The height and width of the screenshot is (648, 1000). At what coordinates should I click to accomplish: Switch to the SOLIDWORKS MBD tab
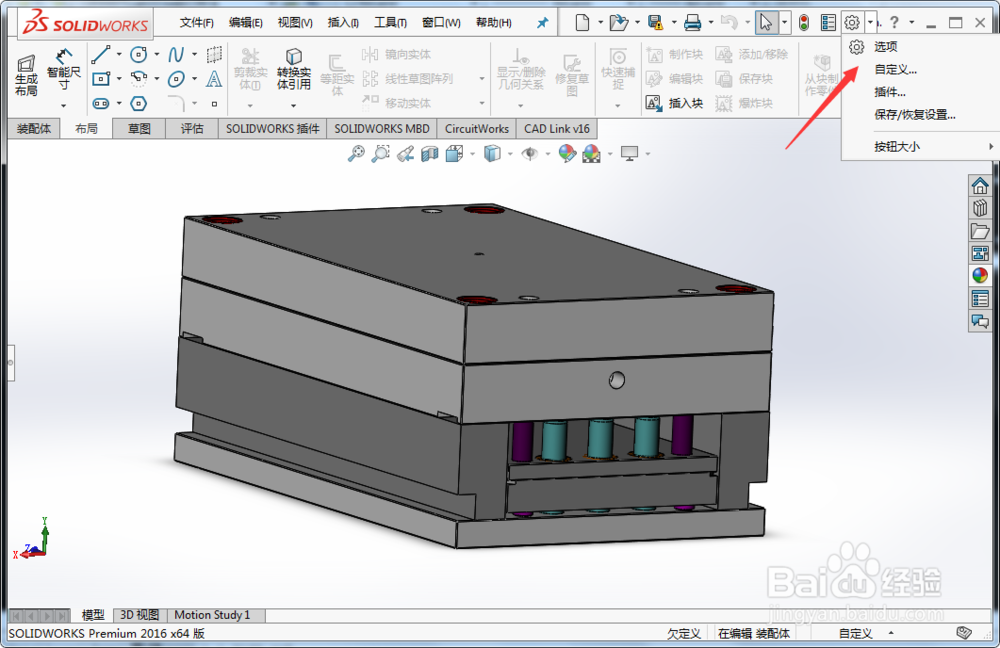coord(382,129)
